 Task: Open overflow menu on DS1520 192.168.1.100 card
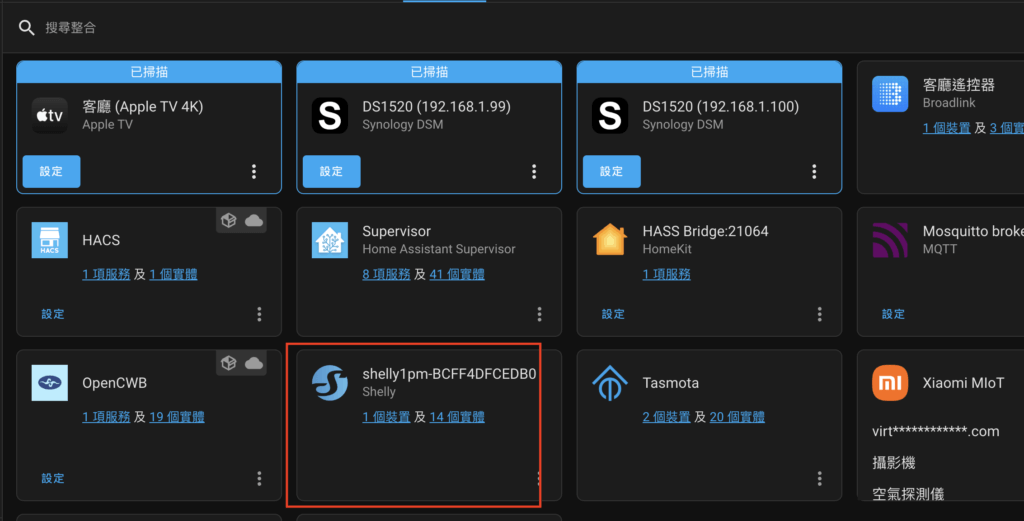click(x=814, y=172)
